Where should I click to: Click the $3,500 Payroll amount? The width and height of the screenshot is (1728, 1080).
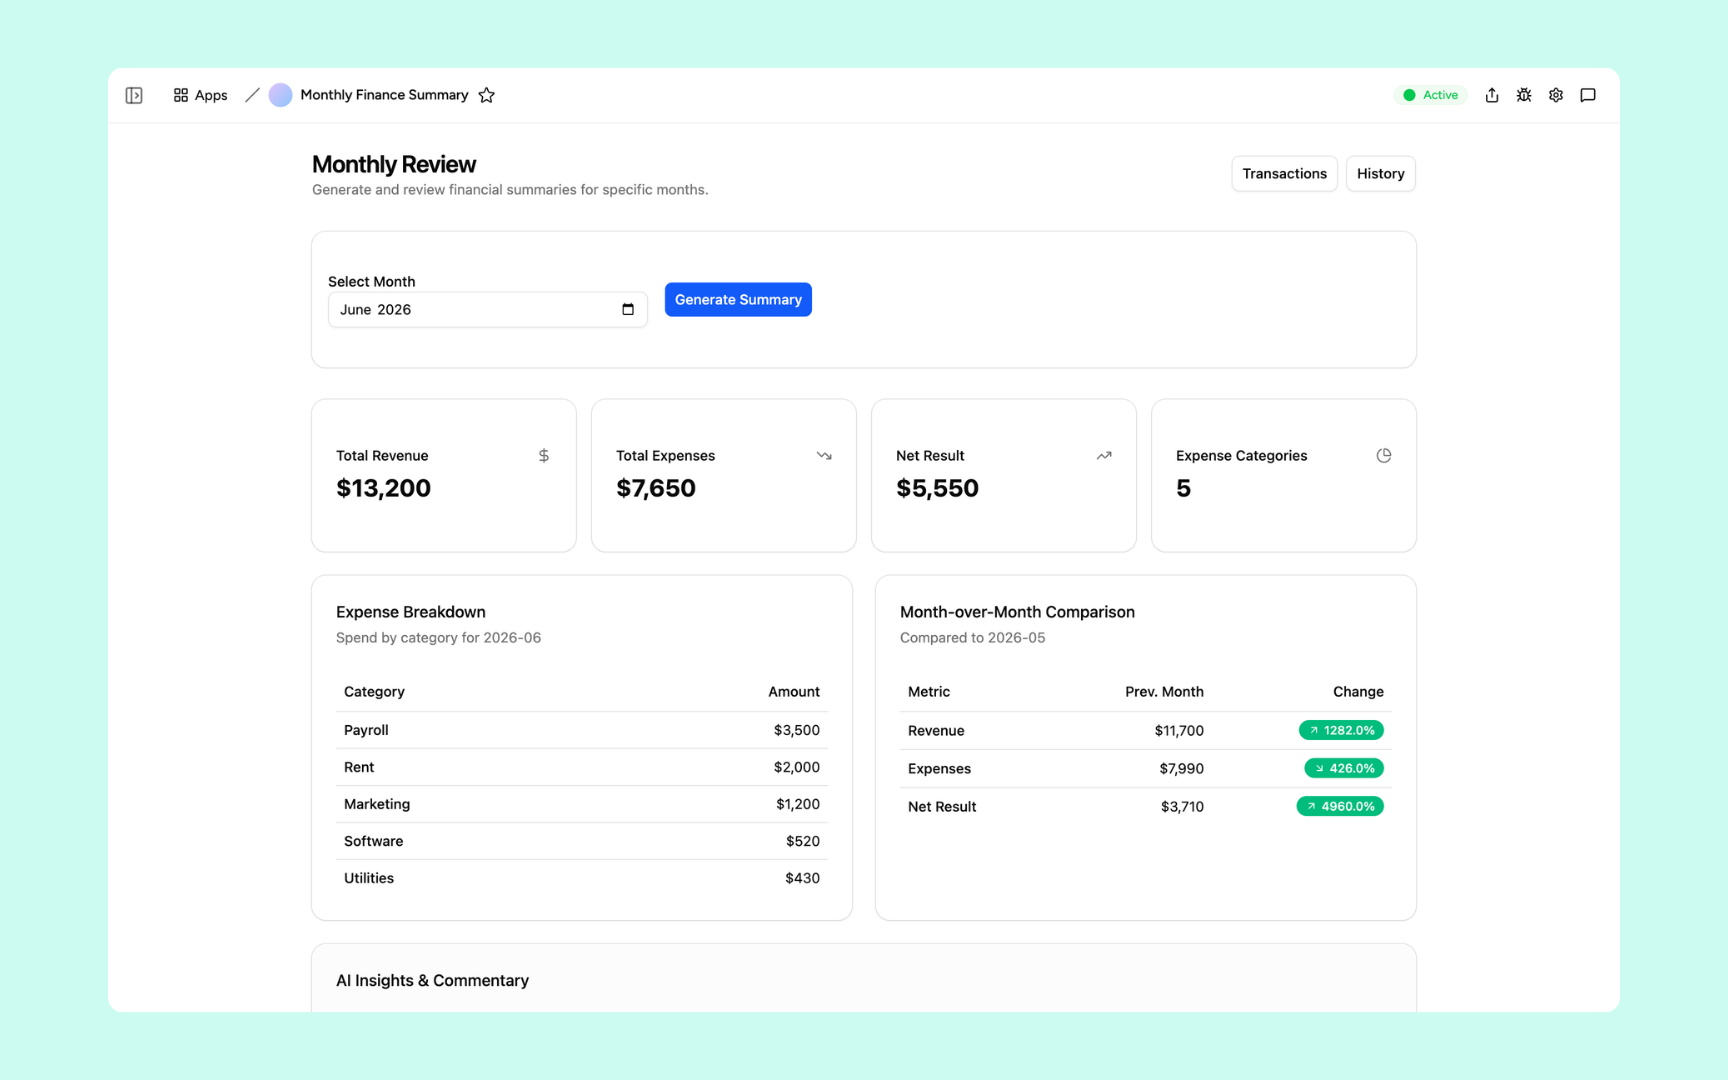(x=797, y=730)
